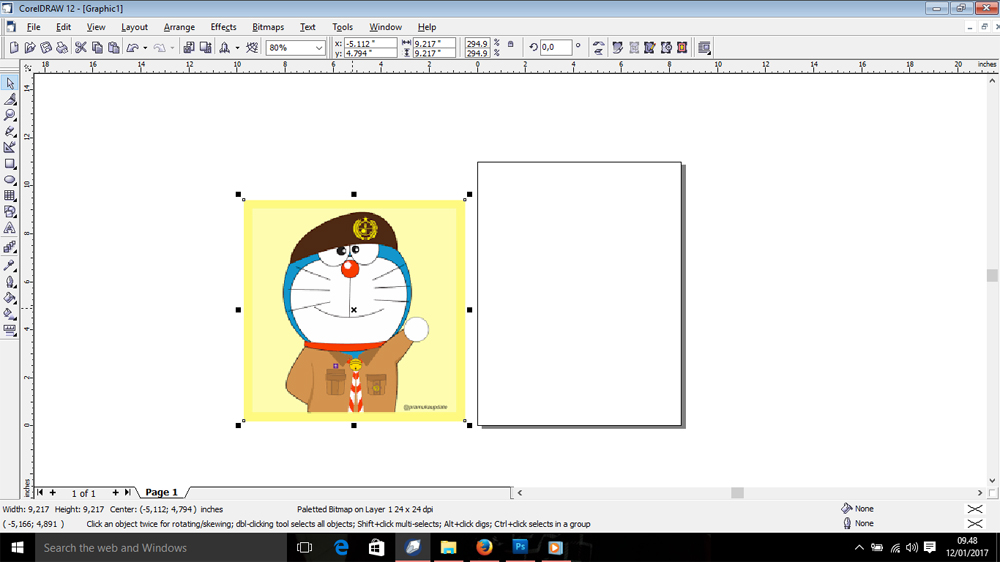Select the Text tool in the toolbox
The width and height of the screenshot is (1000, 562).
(x=10, y=228)
